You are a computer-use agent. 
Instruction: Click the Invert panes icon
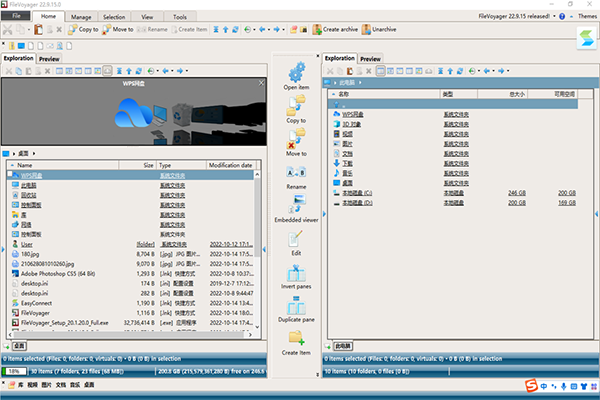pyautogui.click(x=296, y=273)
